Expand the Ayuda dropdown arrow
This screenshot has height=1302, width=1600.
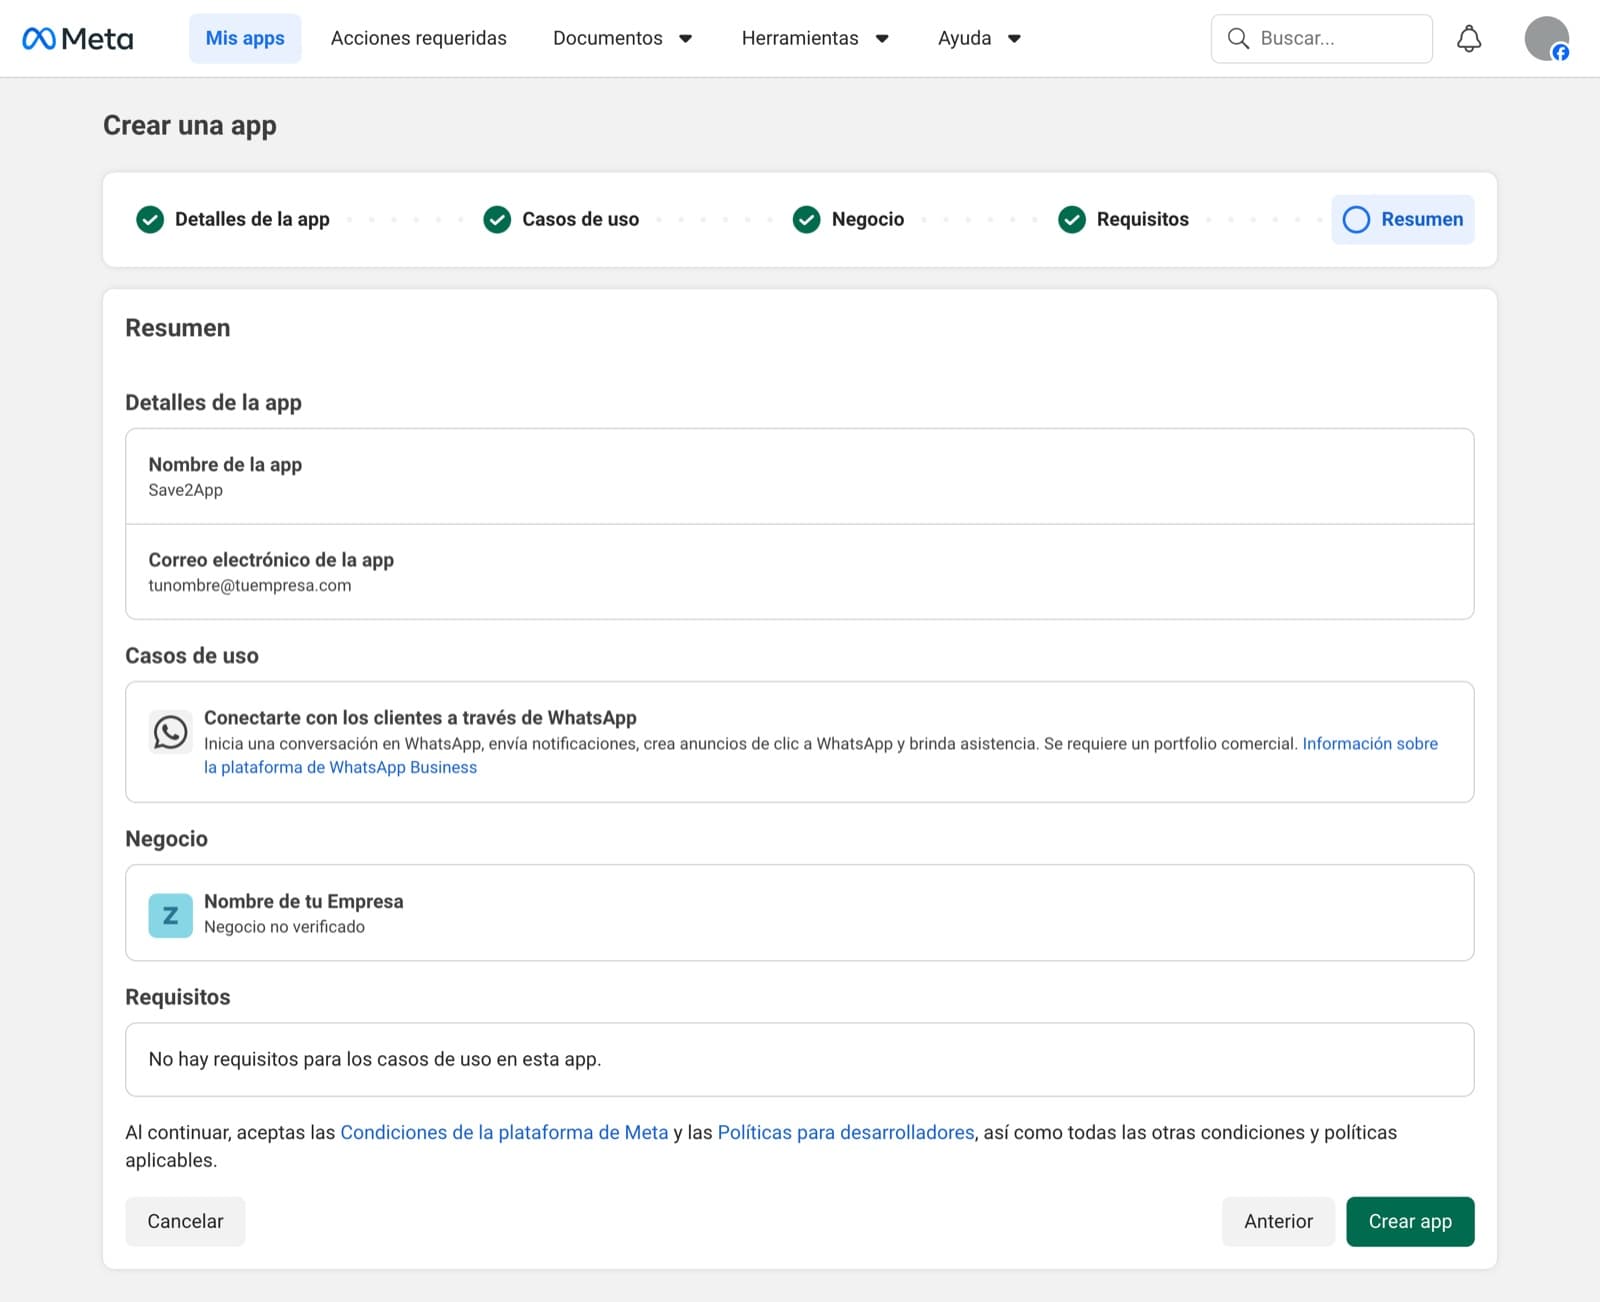(1014, 39)
